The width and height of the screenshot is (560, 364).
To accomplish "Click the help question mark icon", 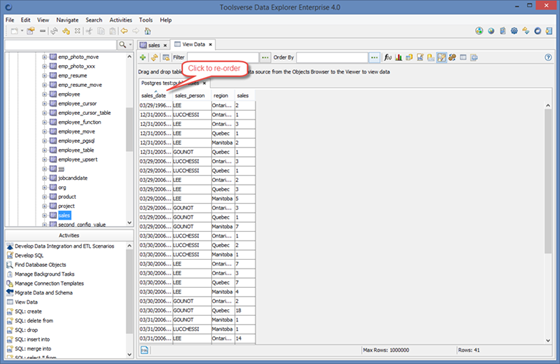I will 548,58.
